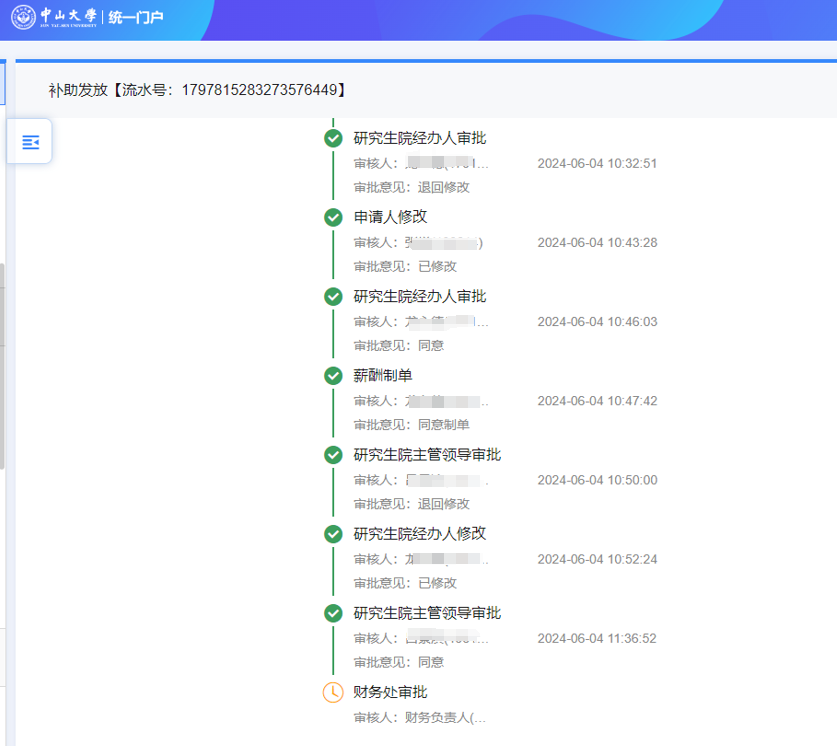This screenshot has height=746, width=837.
Task: Click green check icon beside 申请人修改
Action: click(x=333, y=217)
